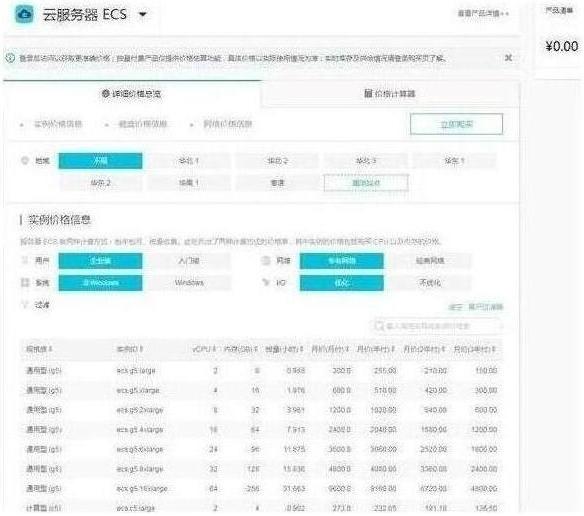Select the 华北 3 region

[366, 161]
